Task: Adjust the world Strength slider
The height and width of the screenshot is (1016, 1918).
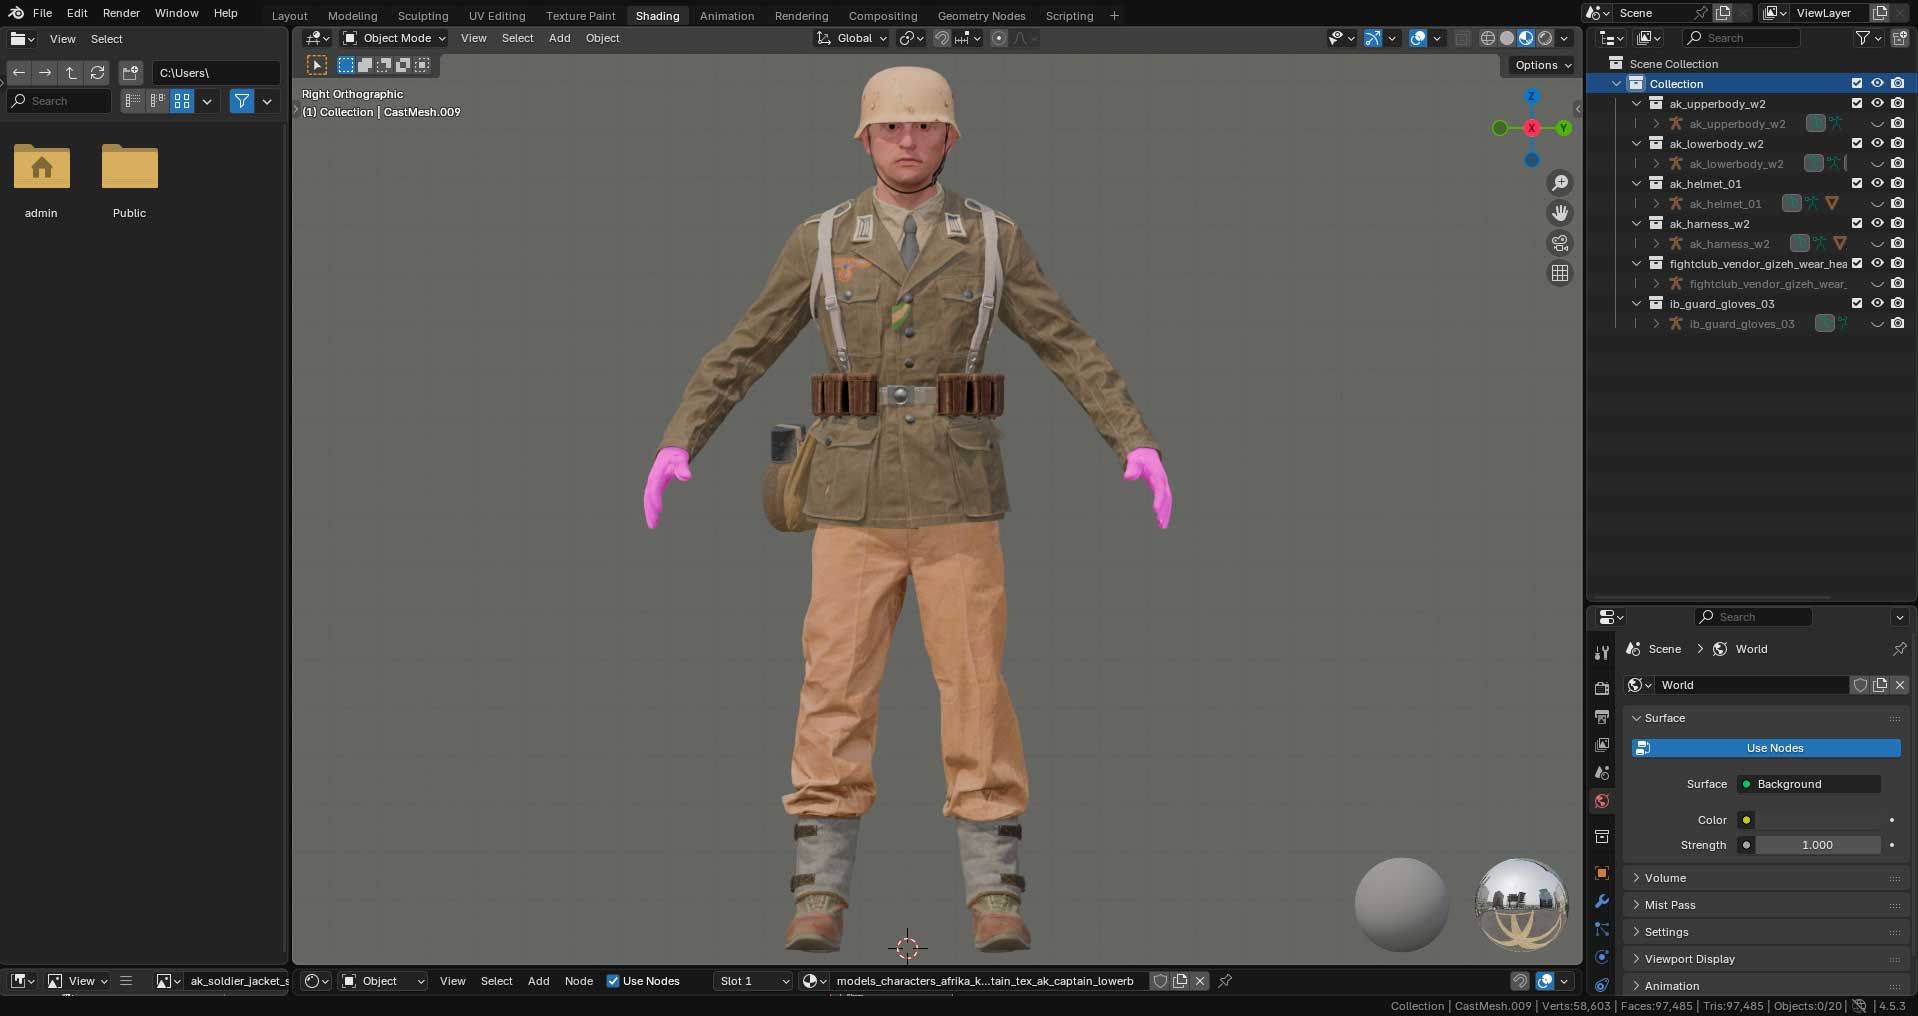Action: point(1817,845)
